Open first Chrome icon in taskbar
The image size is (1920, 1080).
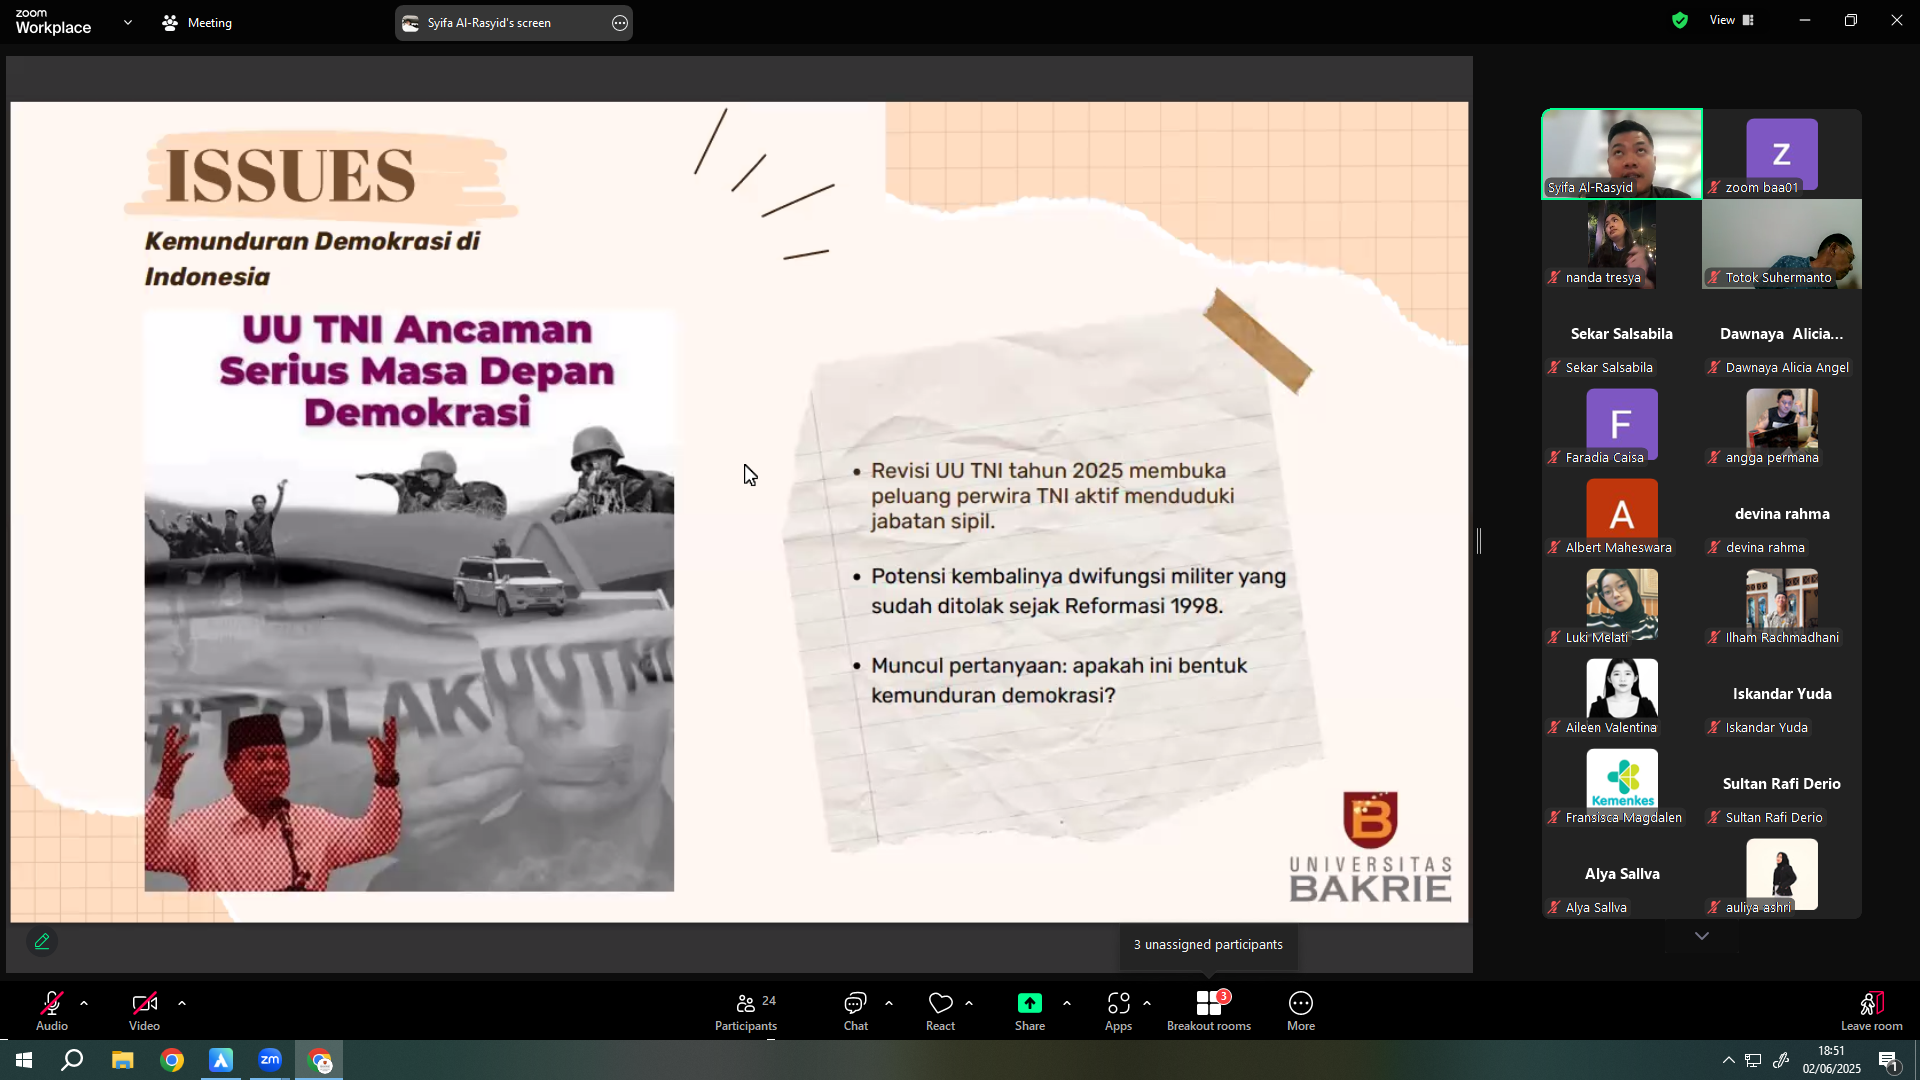pos(172,1060)
